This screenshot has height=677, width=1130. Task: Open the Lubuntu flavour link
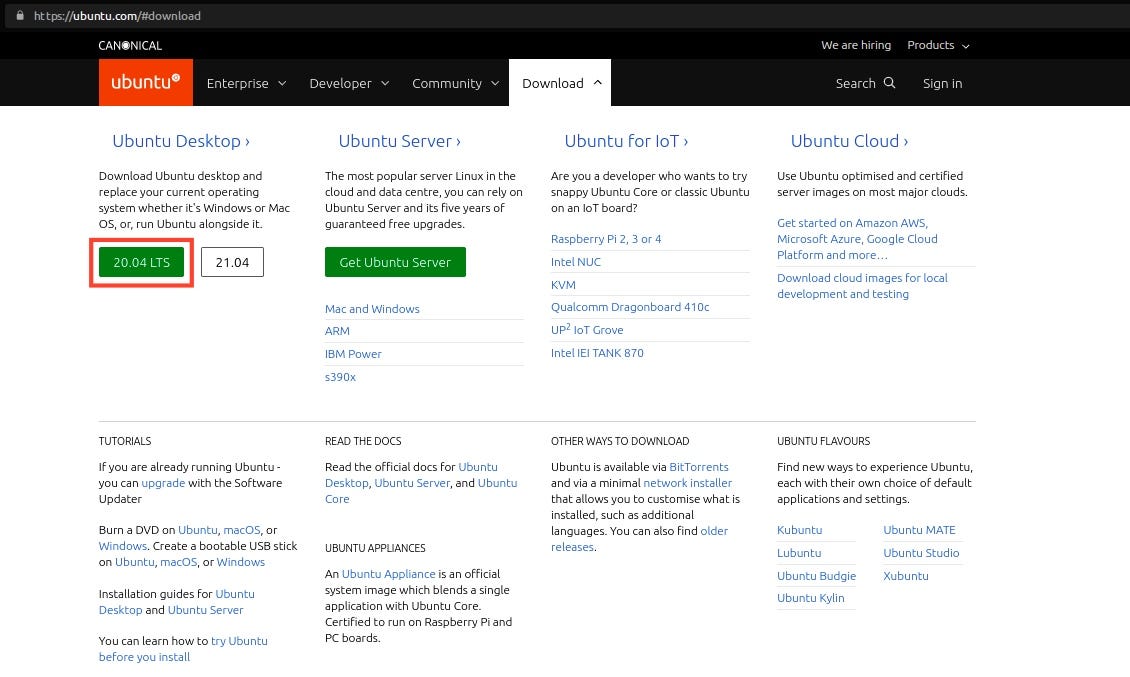[x=798, y=553]
